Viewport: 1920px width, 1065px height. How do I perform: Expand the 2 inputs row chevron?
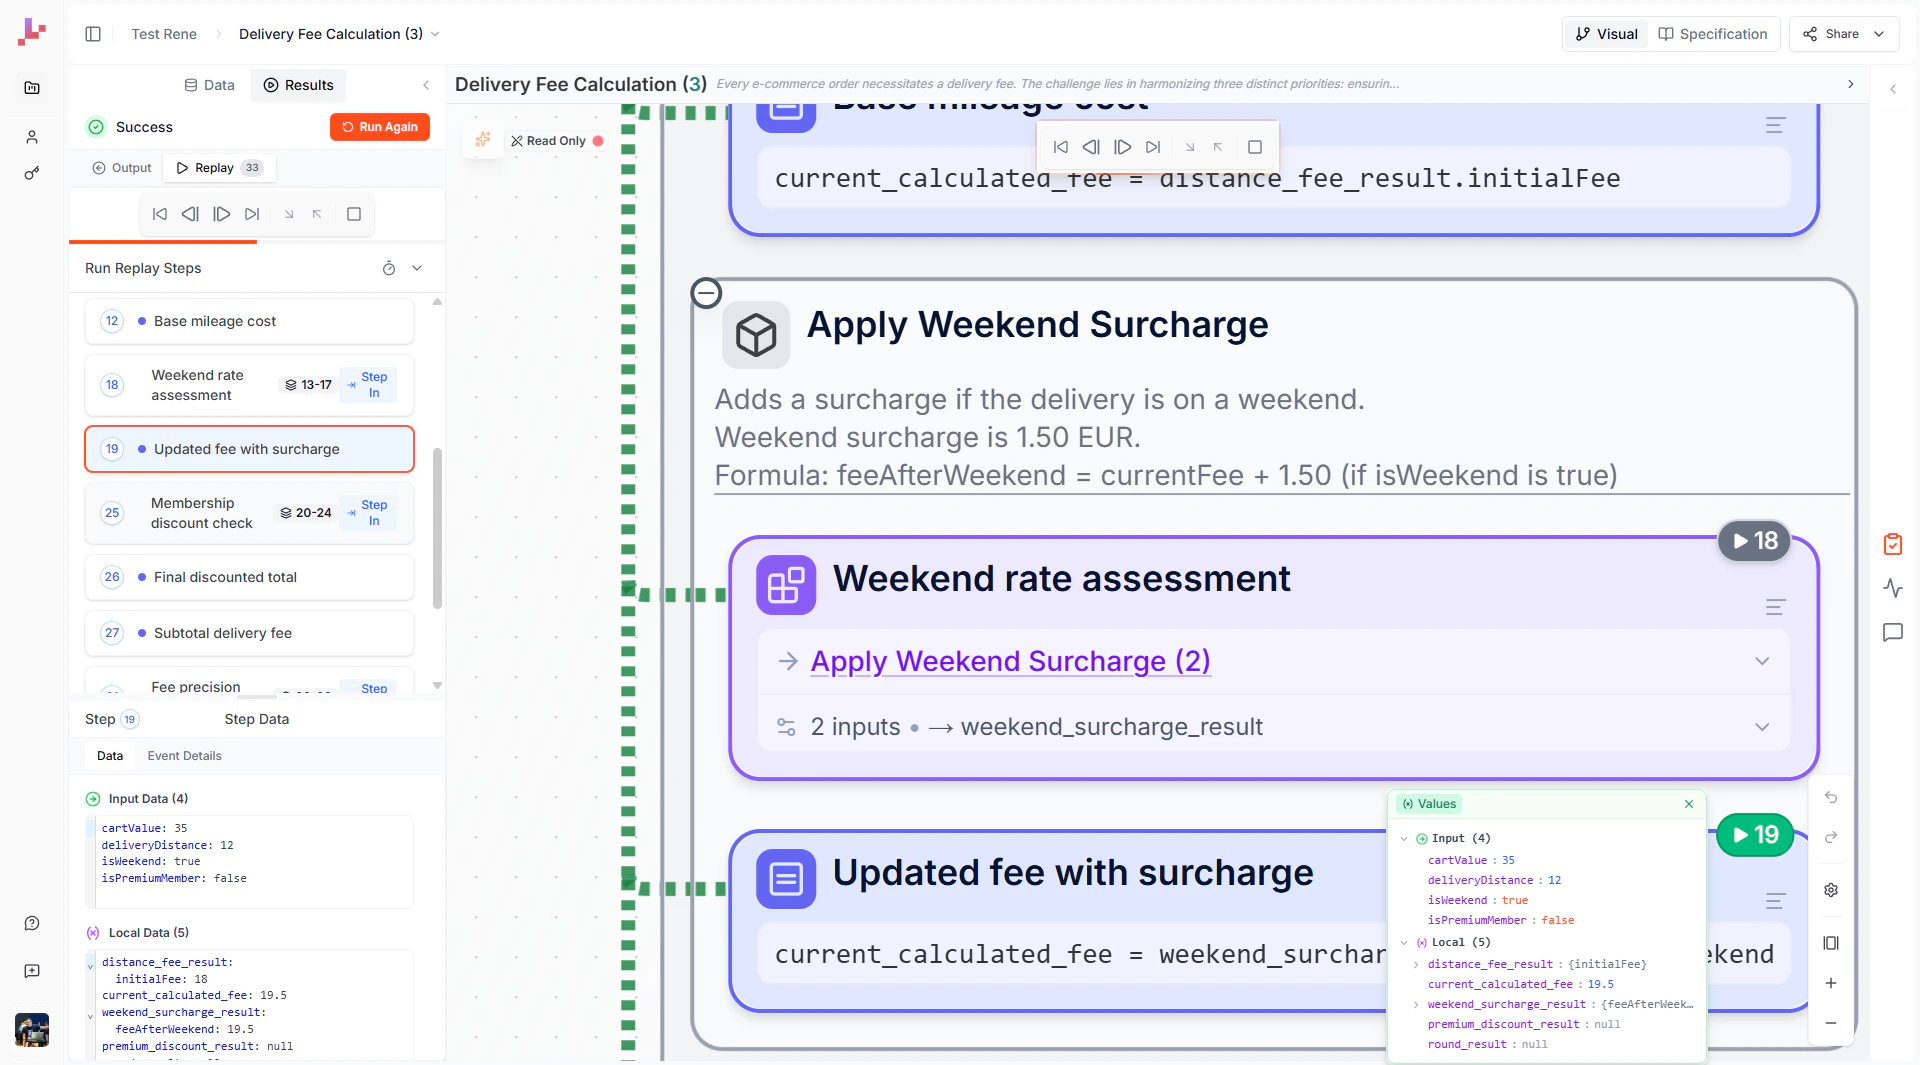pyautogui.click(x=1762, y=727)
